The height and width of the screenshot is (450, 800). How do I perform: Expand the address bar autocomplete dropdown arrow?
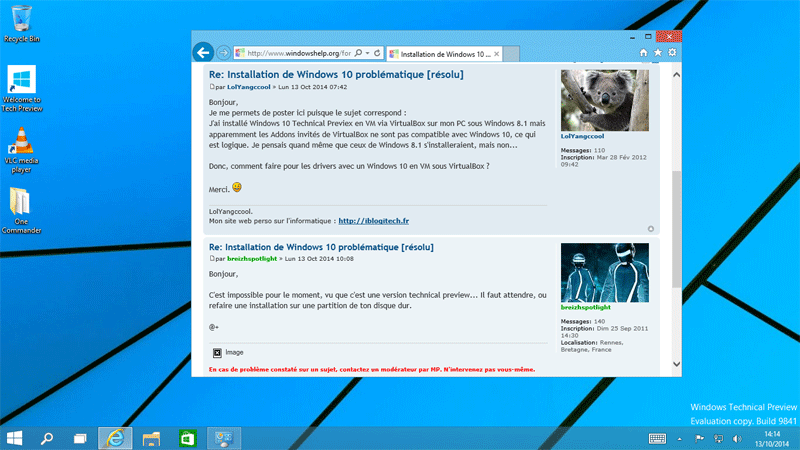pyautogui.click(x=367, y=52)
